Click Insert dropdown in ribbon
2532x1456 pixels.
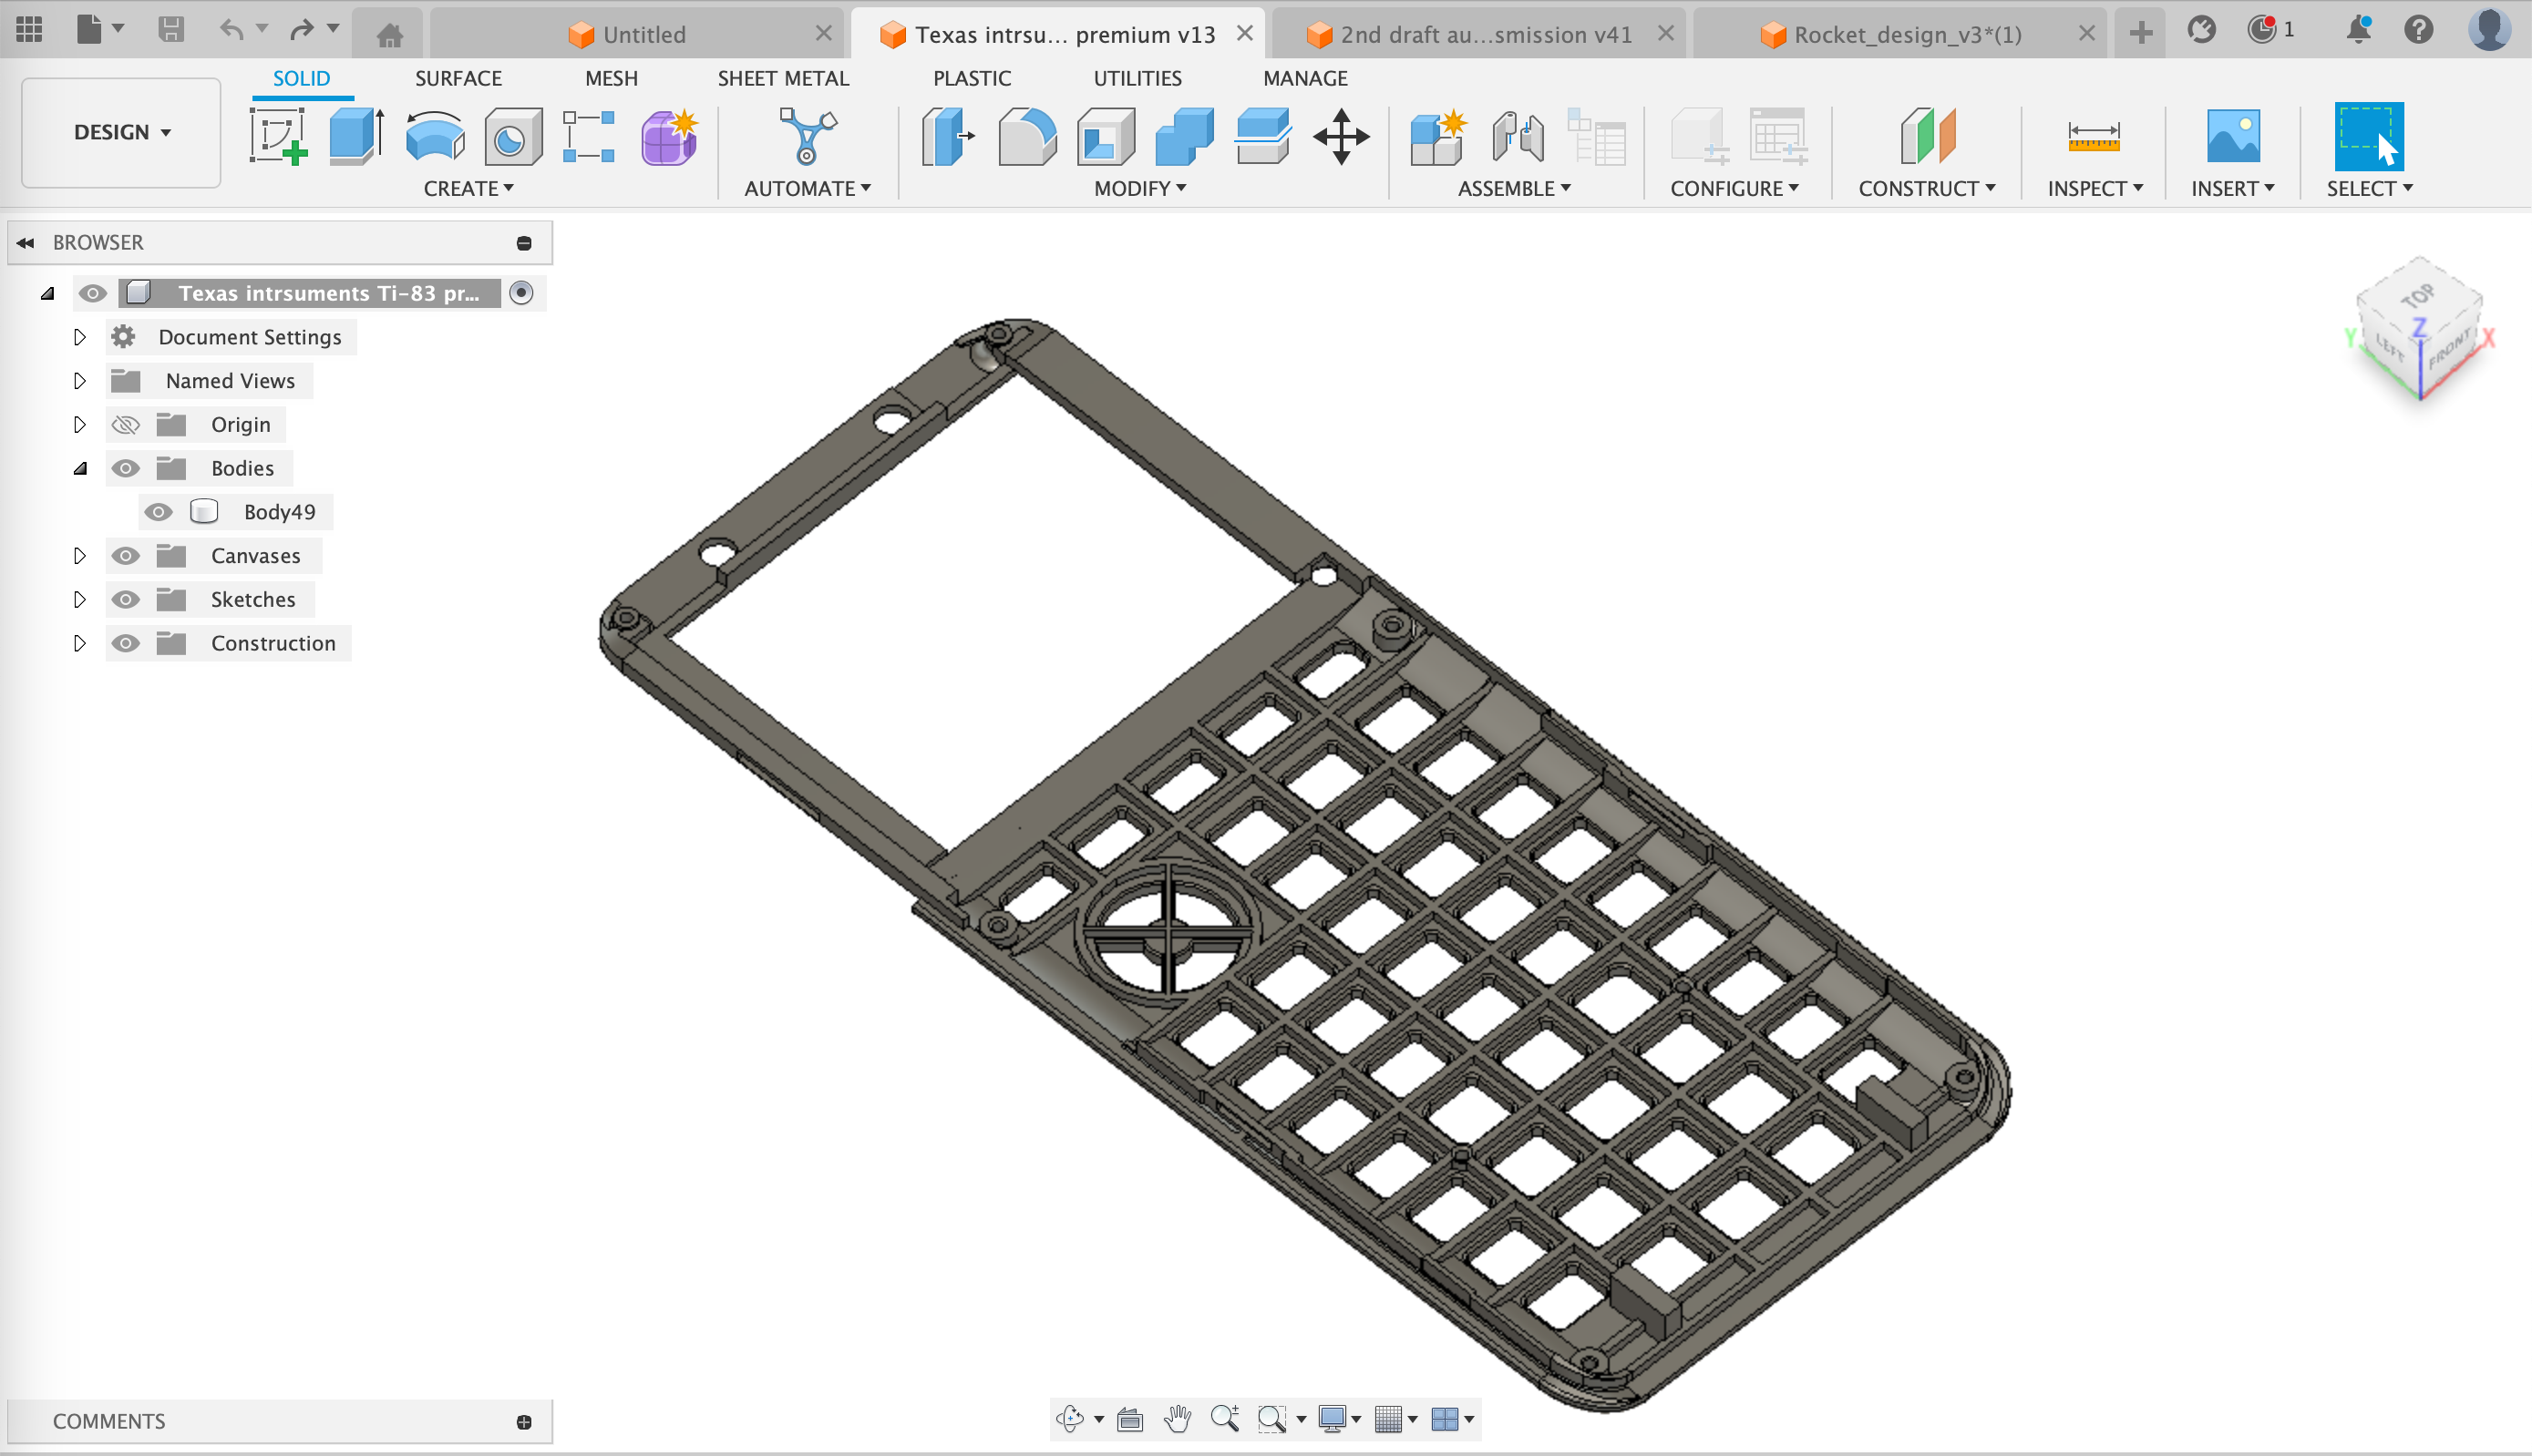pos(2231,188)
